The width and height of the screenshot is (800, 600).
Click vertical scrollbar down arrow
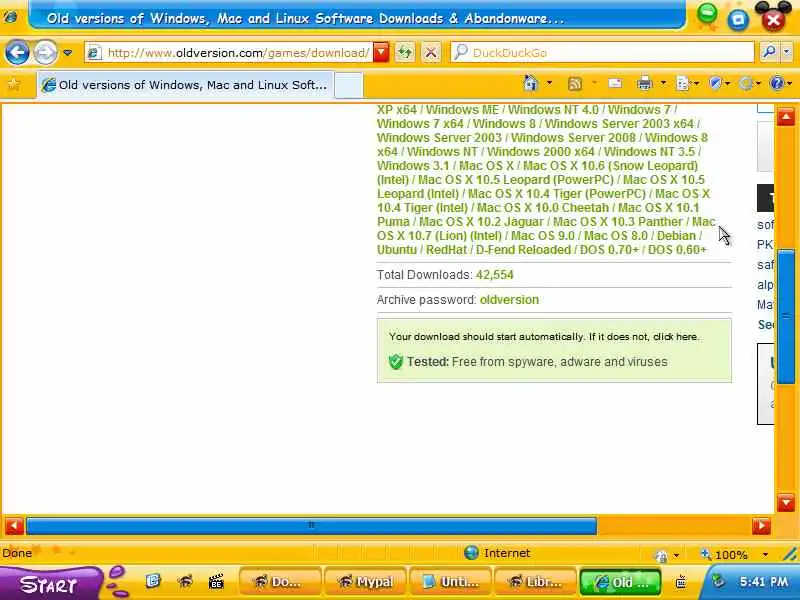[786, 503]
